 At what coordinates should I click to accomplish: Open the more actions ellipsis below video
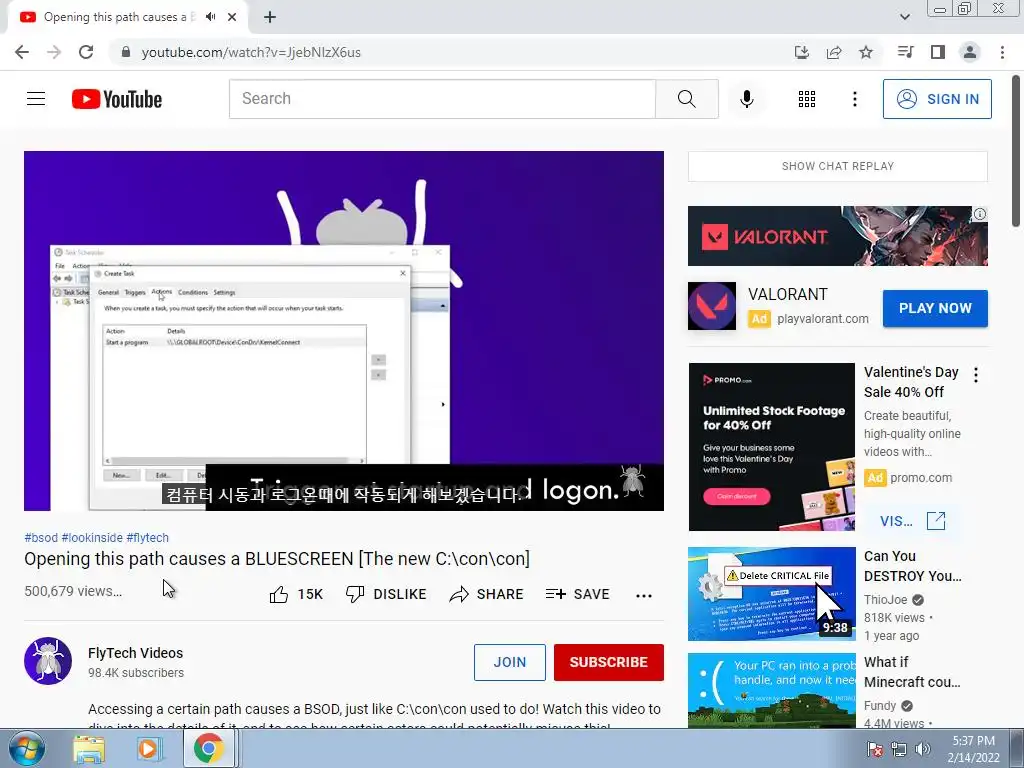click(x=644, y=595)
